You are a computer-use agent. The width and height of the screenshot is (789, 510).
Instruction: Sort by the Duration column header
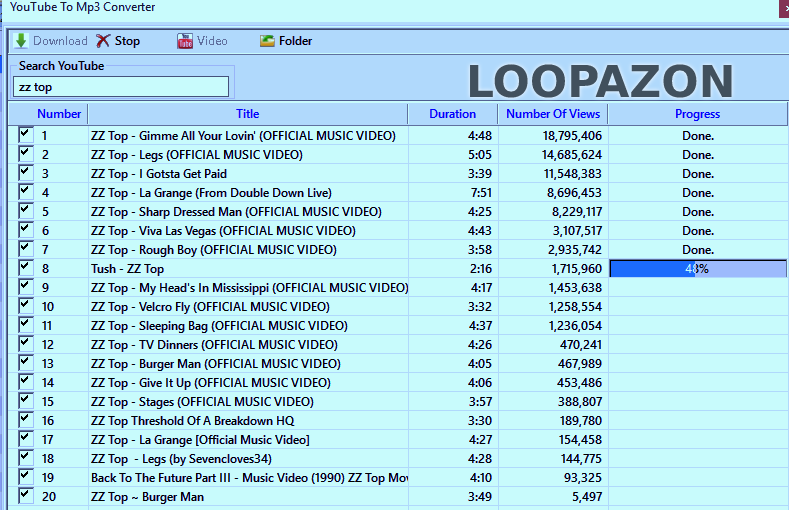pyautogui.click(x=452, y=114)
